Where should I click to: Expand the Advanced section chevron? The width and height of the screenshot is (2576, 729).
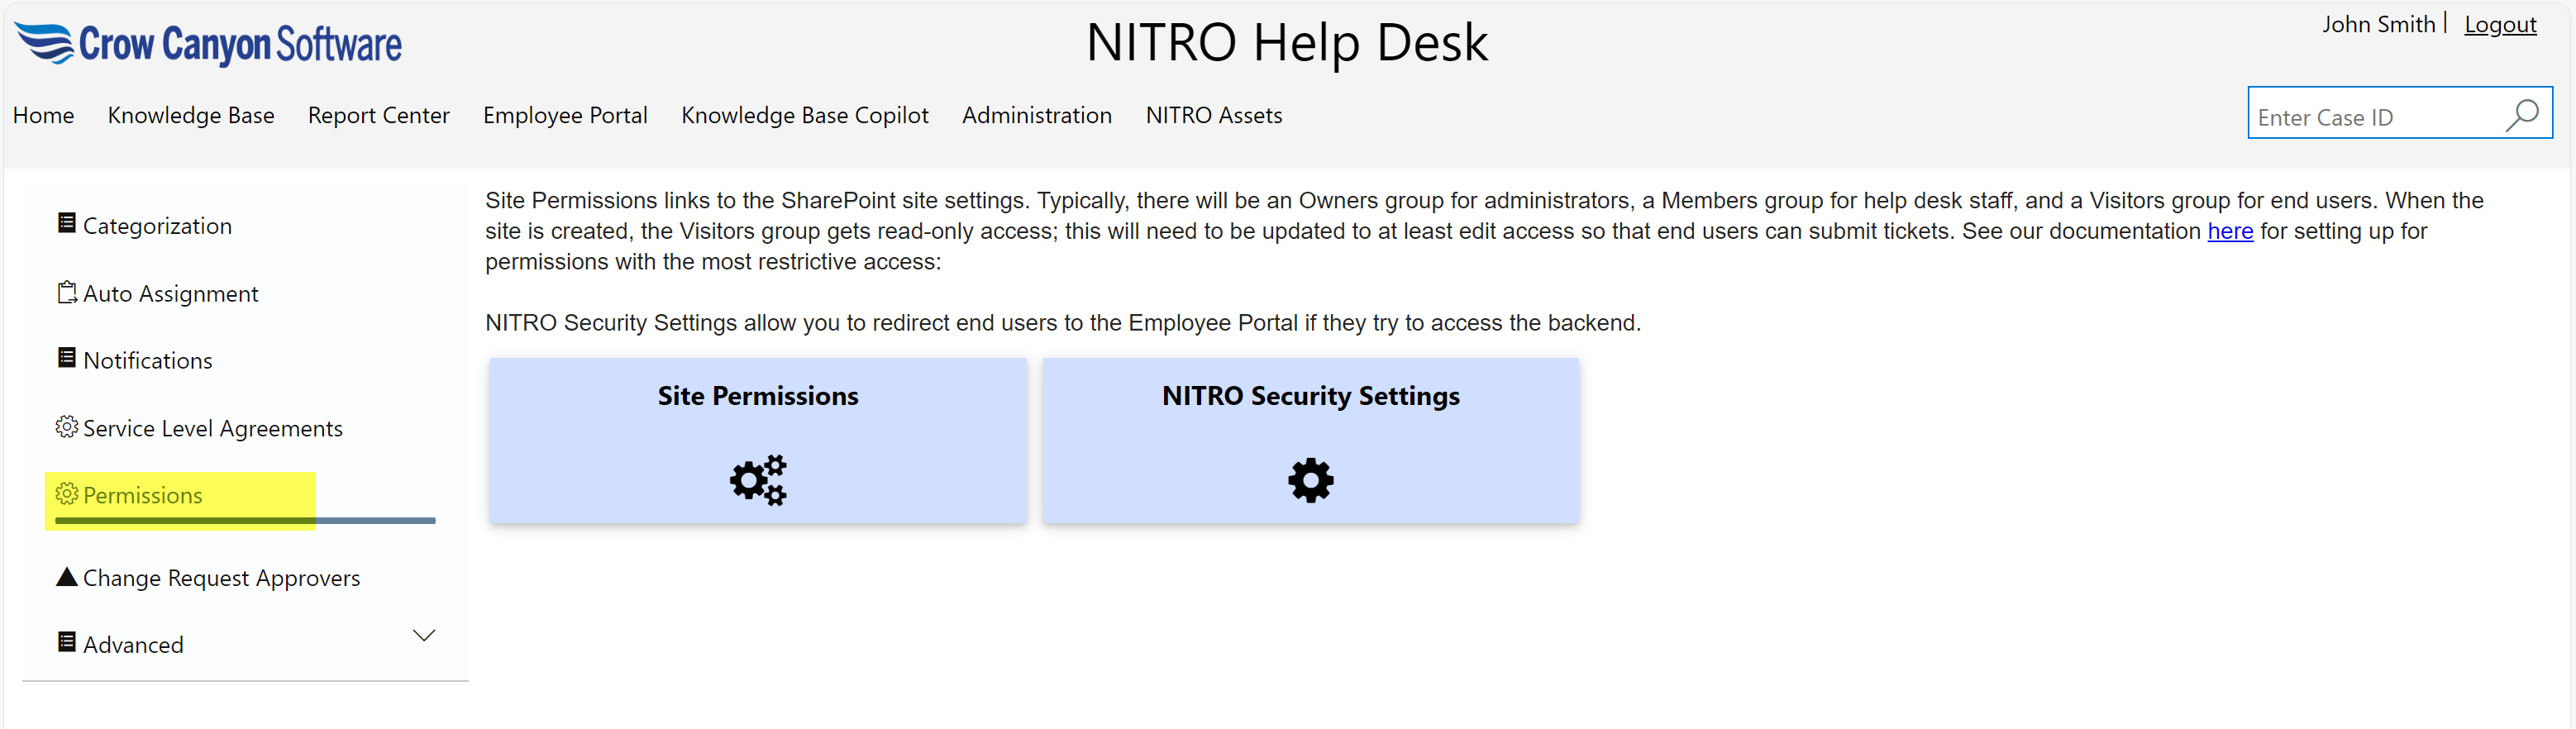tap(424, 636)
